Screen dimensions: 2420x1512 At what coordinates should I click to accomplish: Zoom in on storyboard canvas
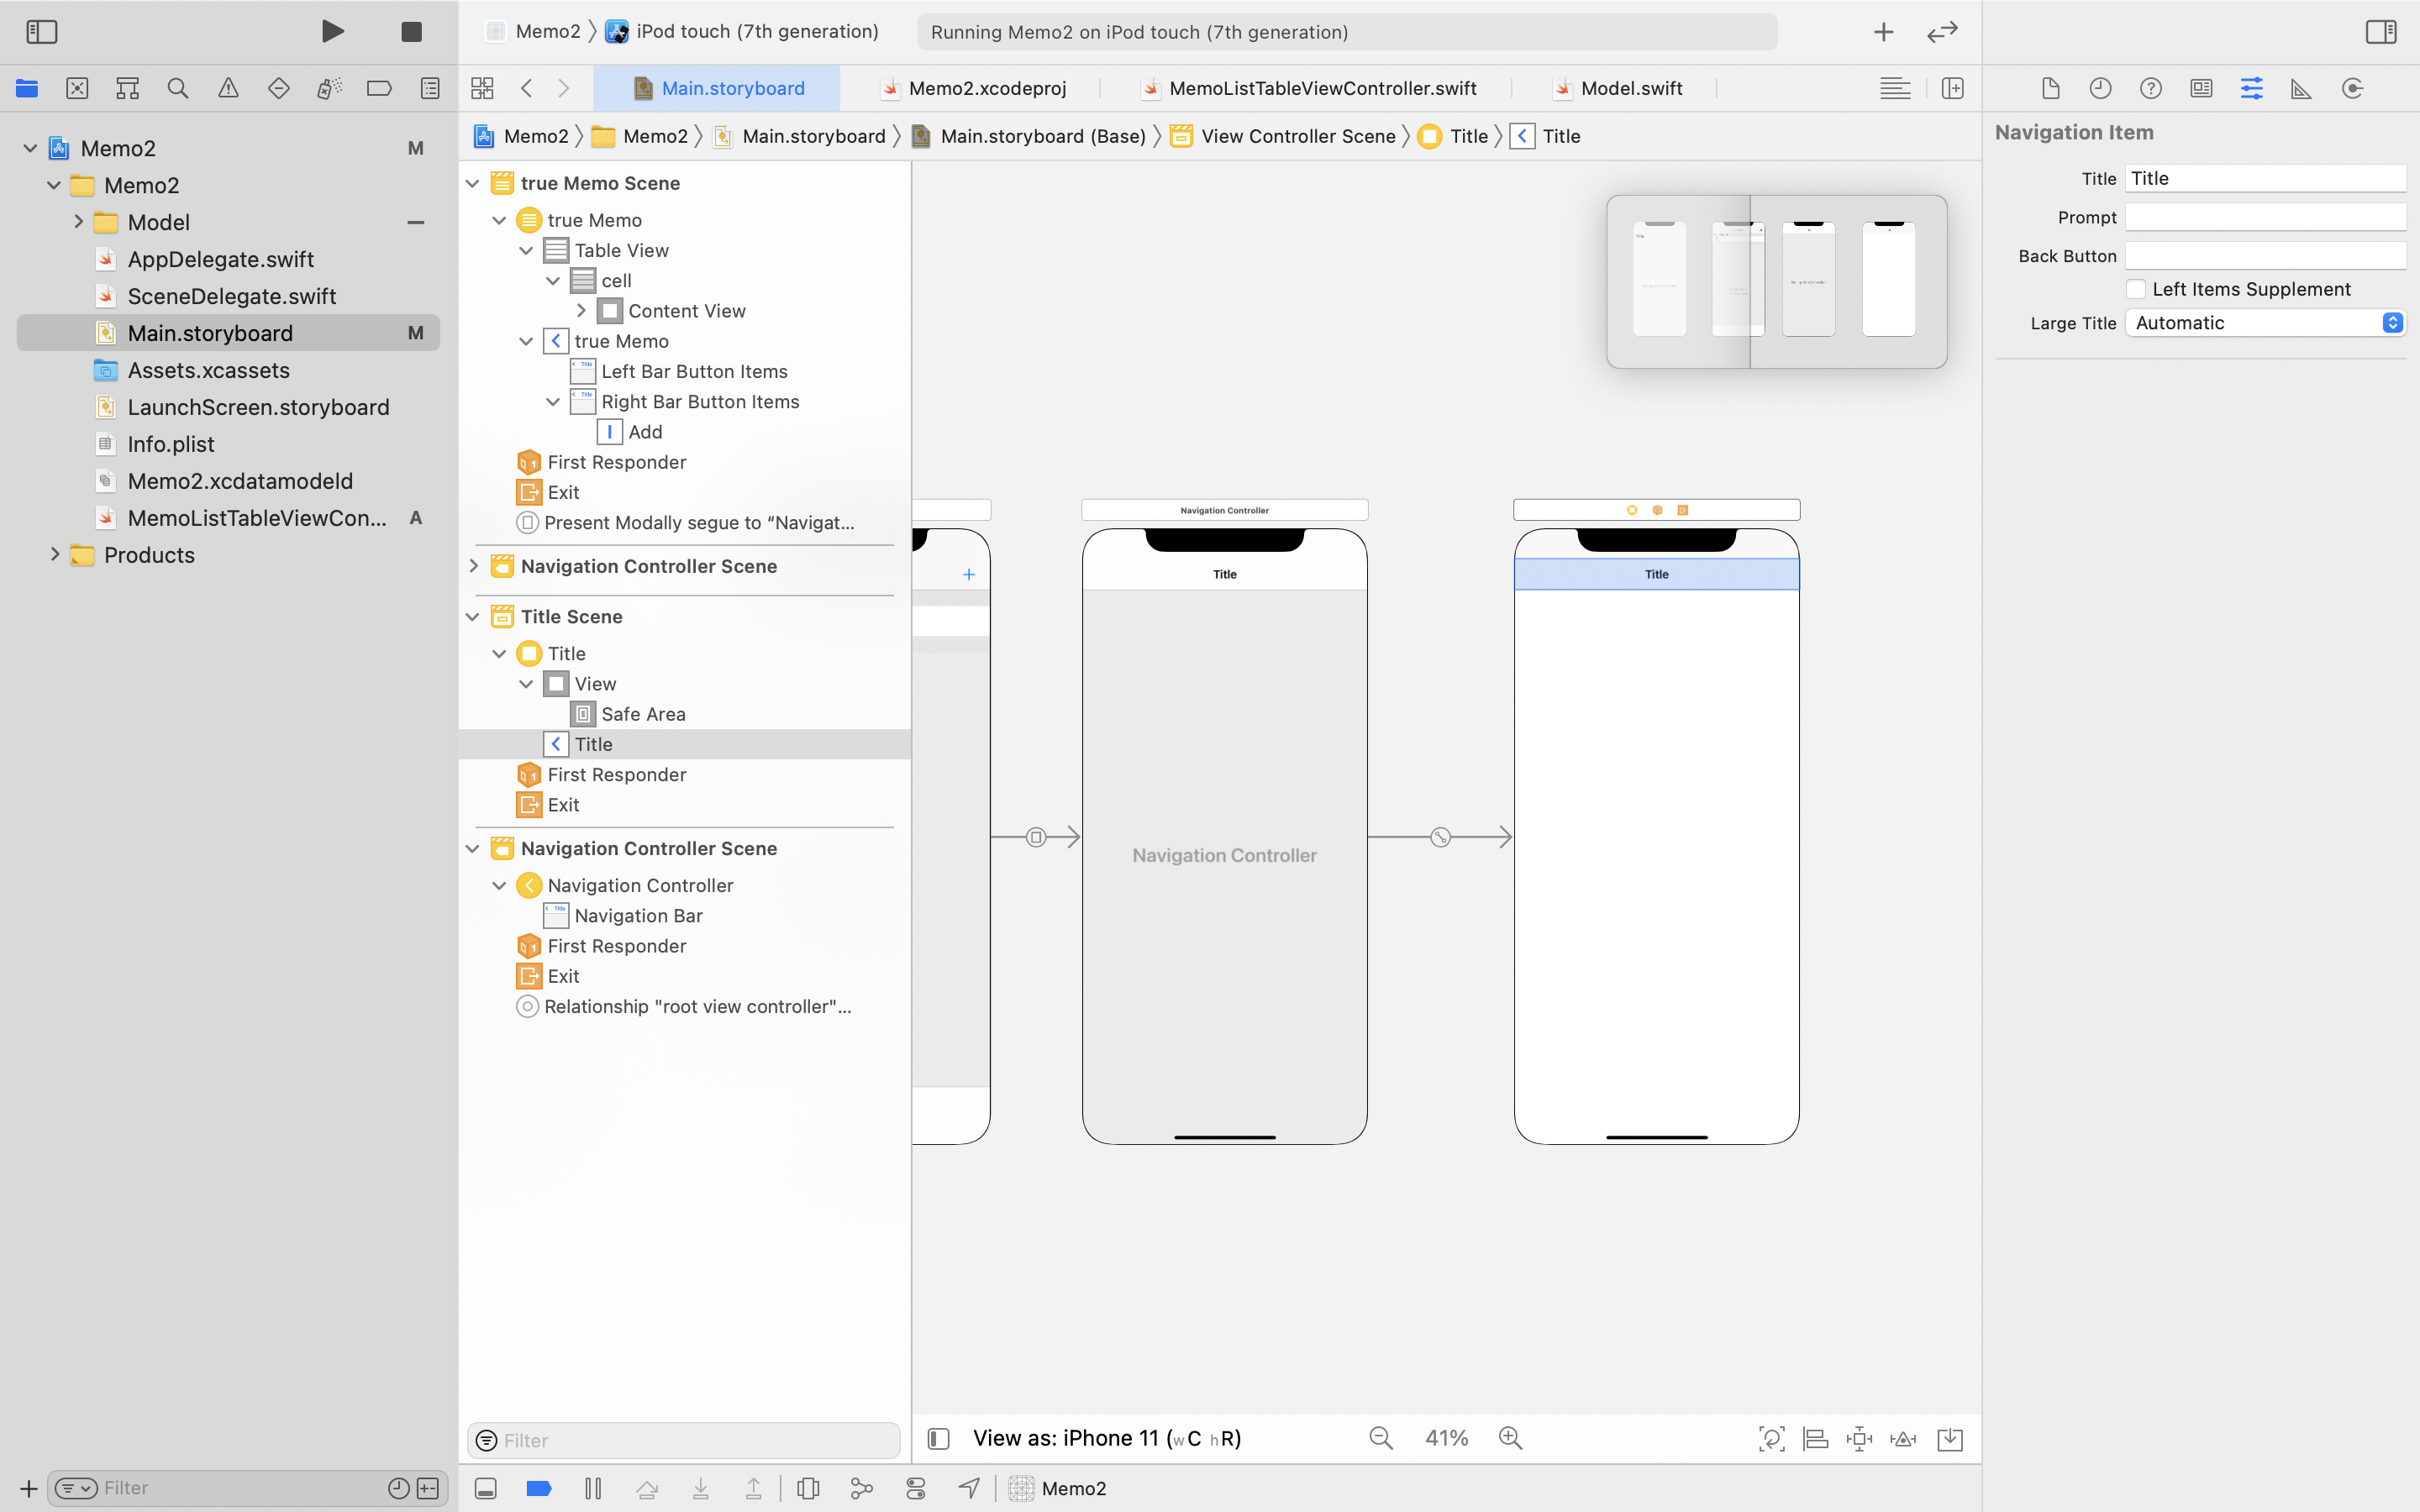pyautogui.click(x=1510, y=1438)
